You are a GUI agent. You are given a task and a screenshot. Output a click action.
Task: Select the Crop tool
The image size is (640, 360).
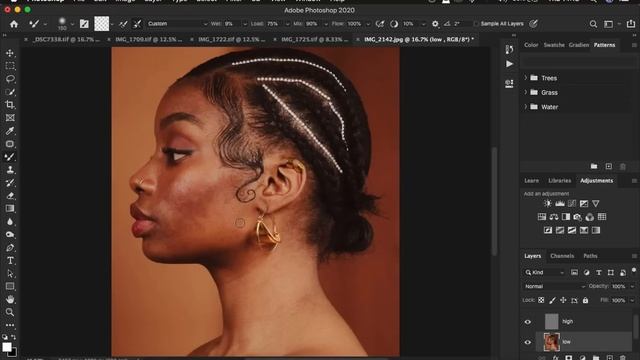pos(10,105)
